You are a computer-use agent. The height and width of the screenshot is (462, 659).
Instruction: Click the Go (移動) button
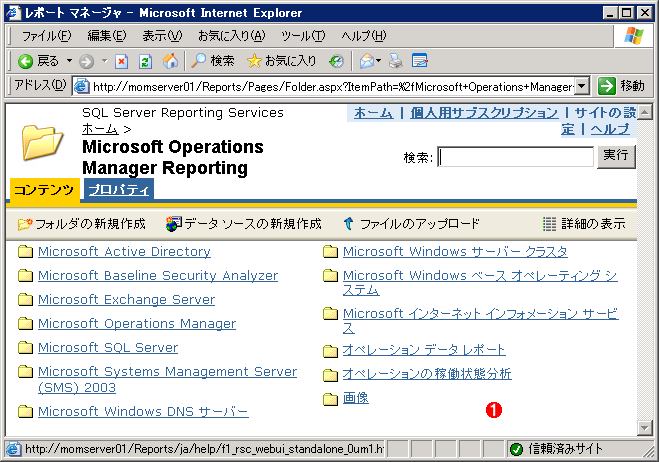[x=621, y=86]
